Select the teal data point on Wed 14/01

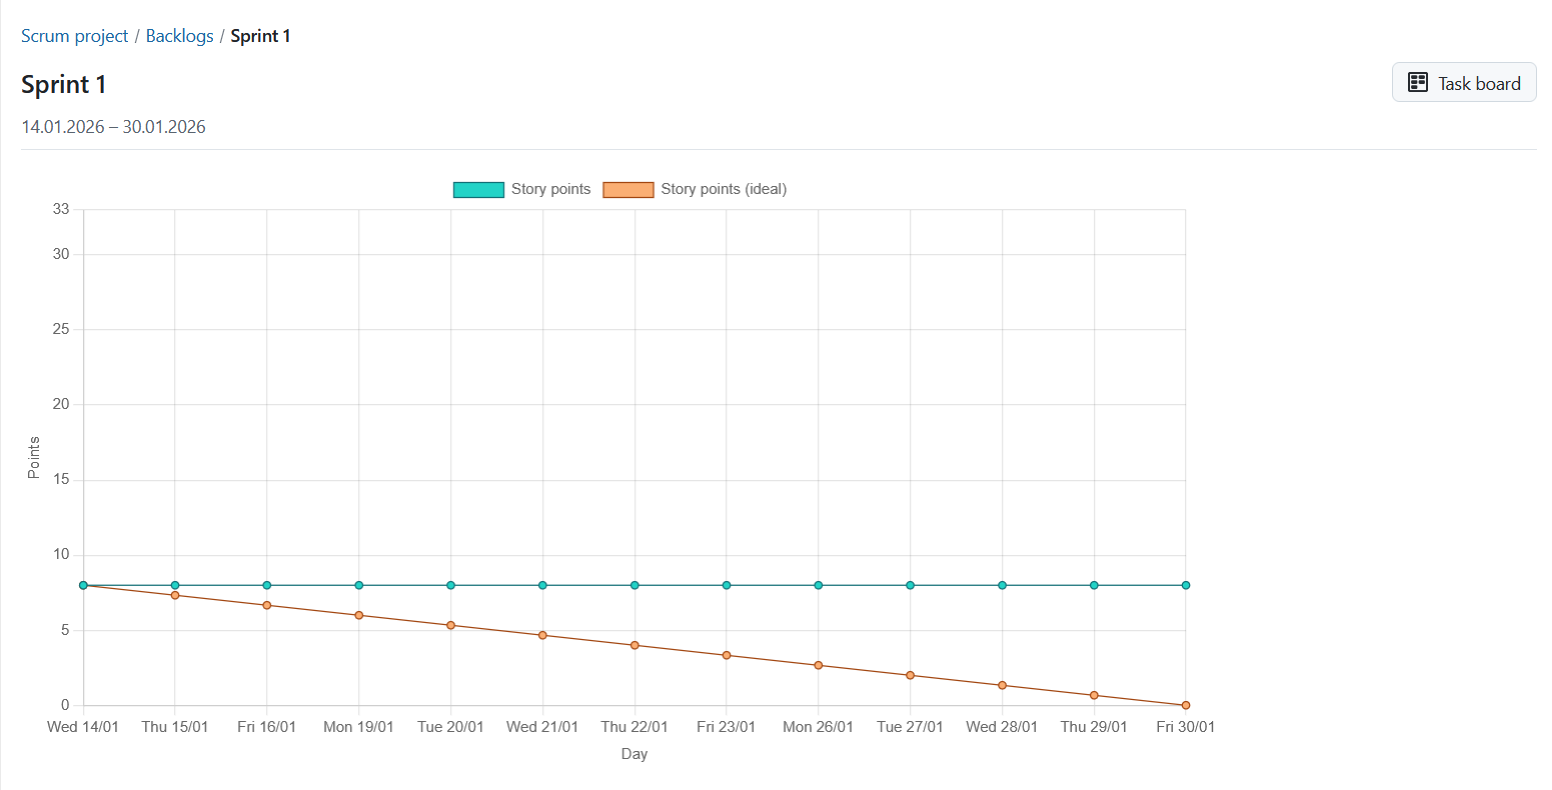click(x=83, y=585)
